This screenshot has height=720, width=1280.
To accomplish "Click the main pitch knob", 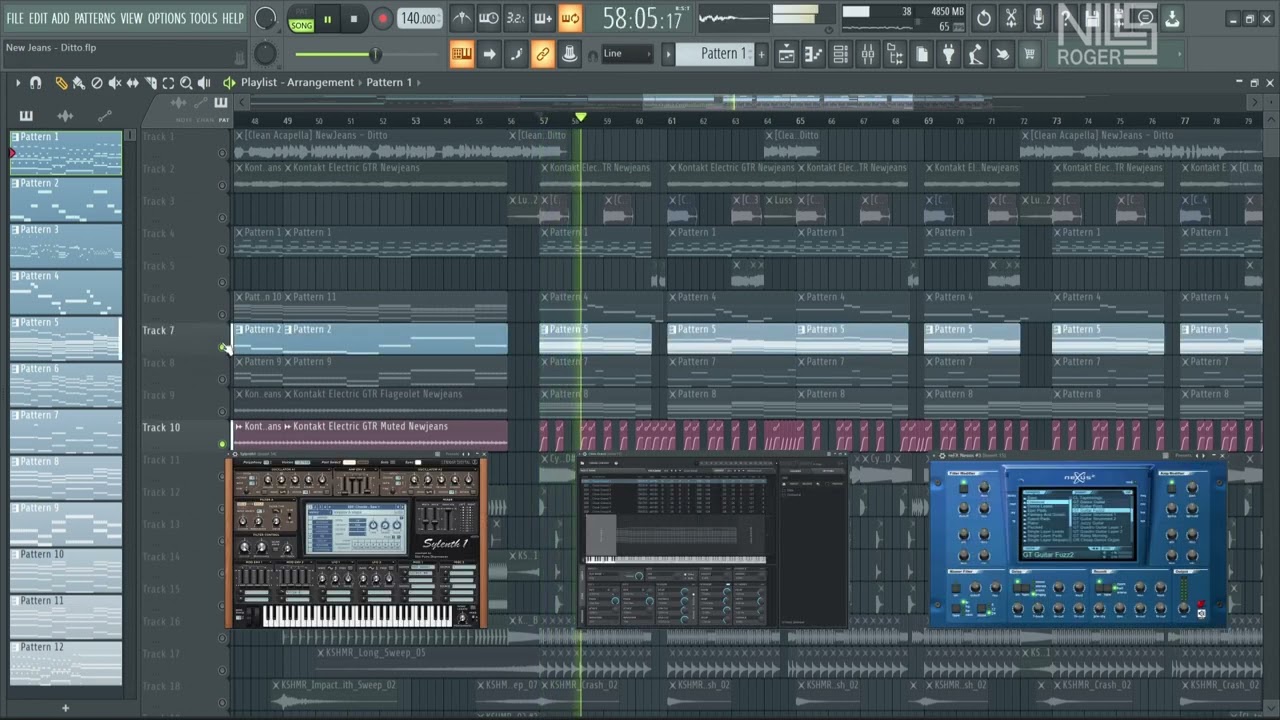I will point(265,54).
